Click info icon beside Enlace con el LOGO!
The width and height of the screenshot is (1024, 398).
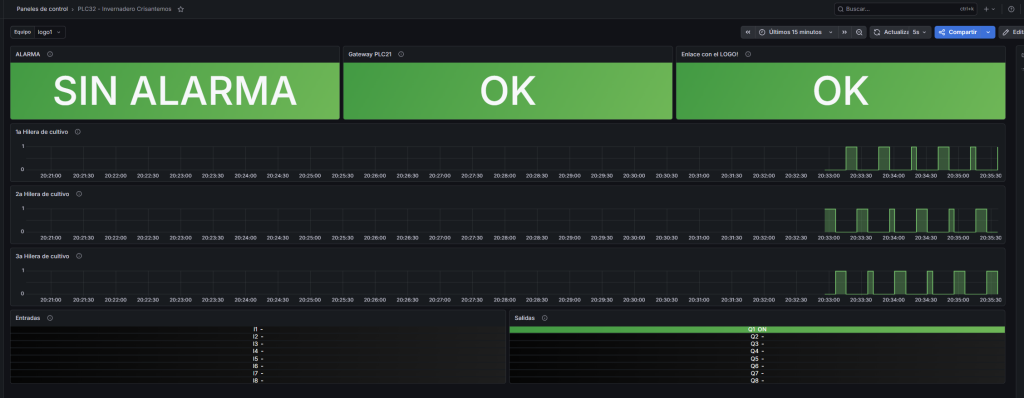click(x=748, y=54)
